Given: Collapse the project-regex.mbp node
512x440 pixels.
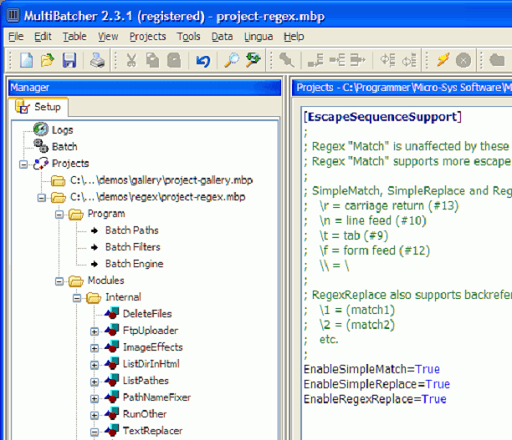Looking at the screenshot, I should click(x=41, y=198).
